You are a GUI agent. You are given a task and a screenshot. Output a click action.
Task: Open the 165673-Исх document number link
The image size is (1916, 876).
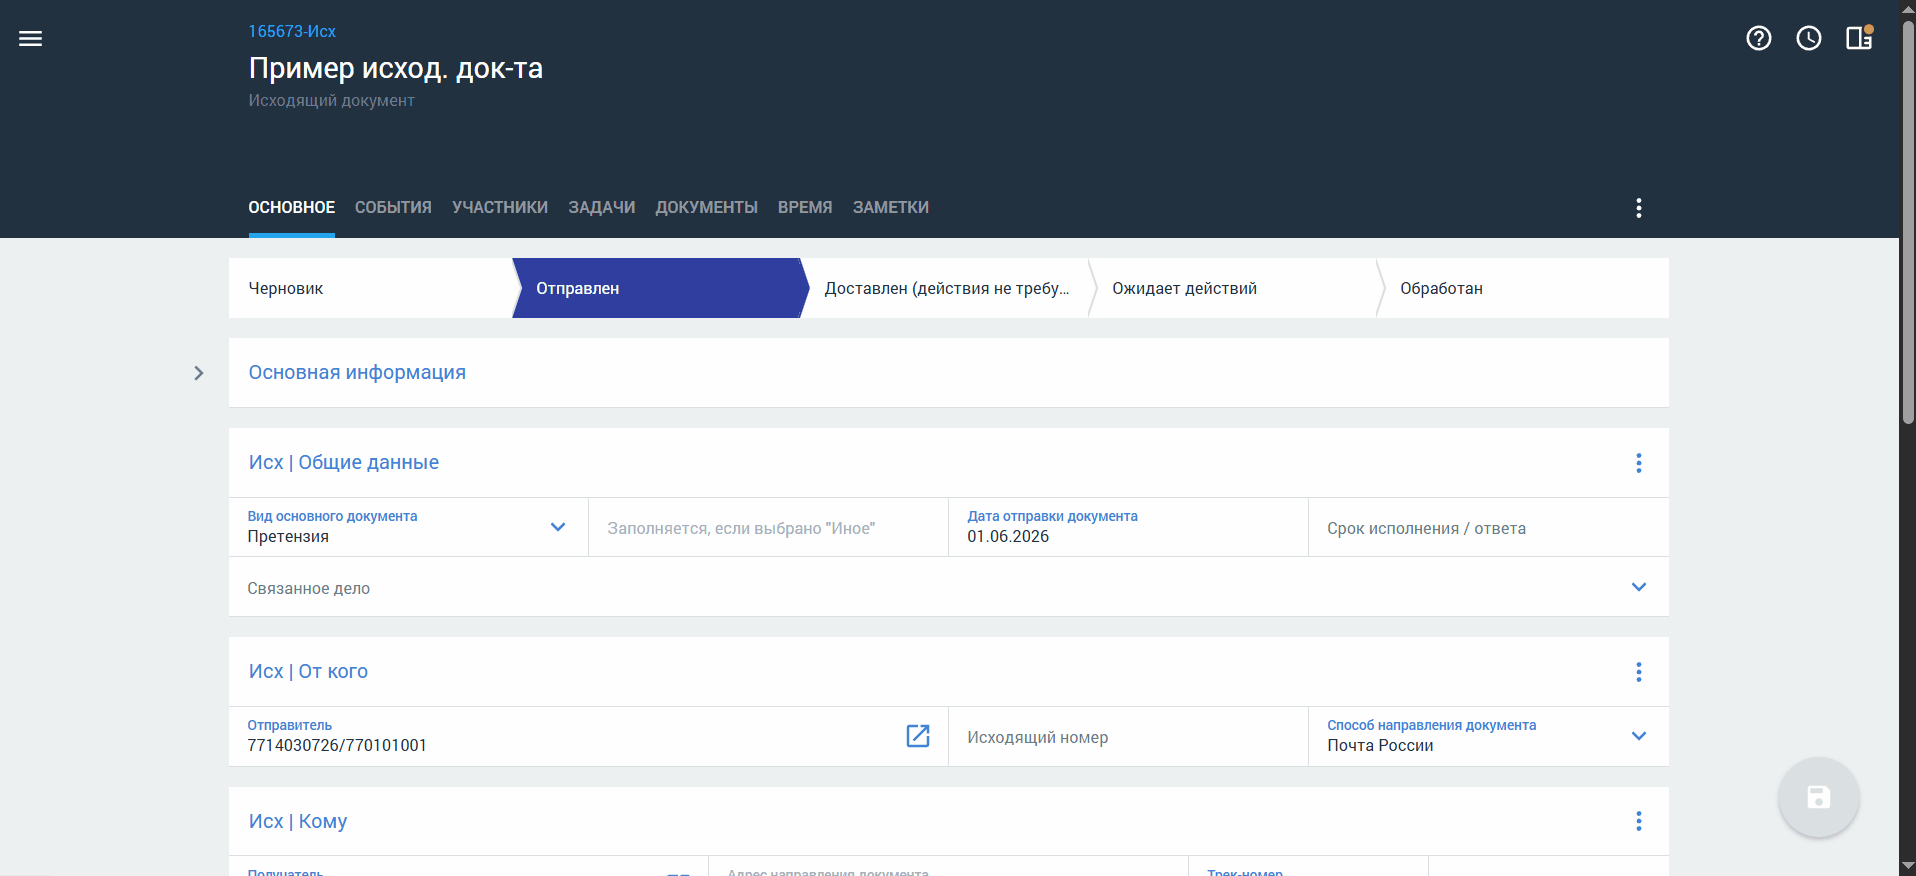(292, 32)
